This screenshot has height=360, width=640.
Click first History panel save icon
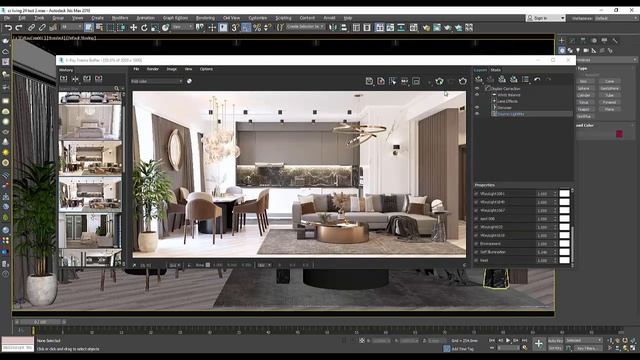pos(64,79)
